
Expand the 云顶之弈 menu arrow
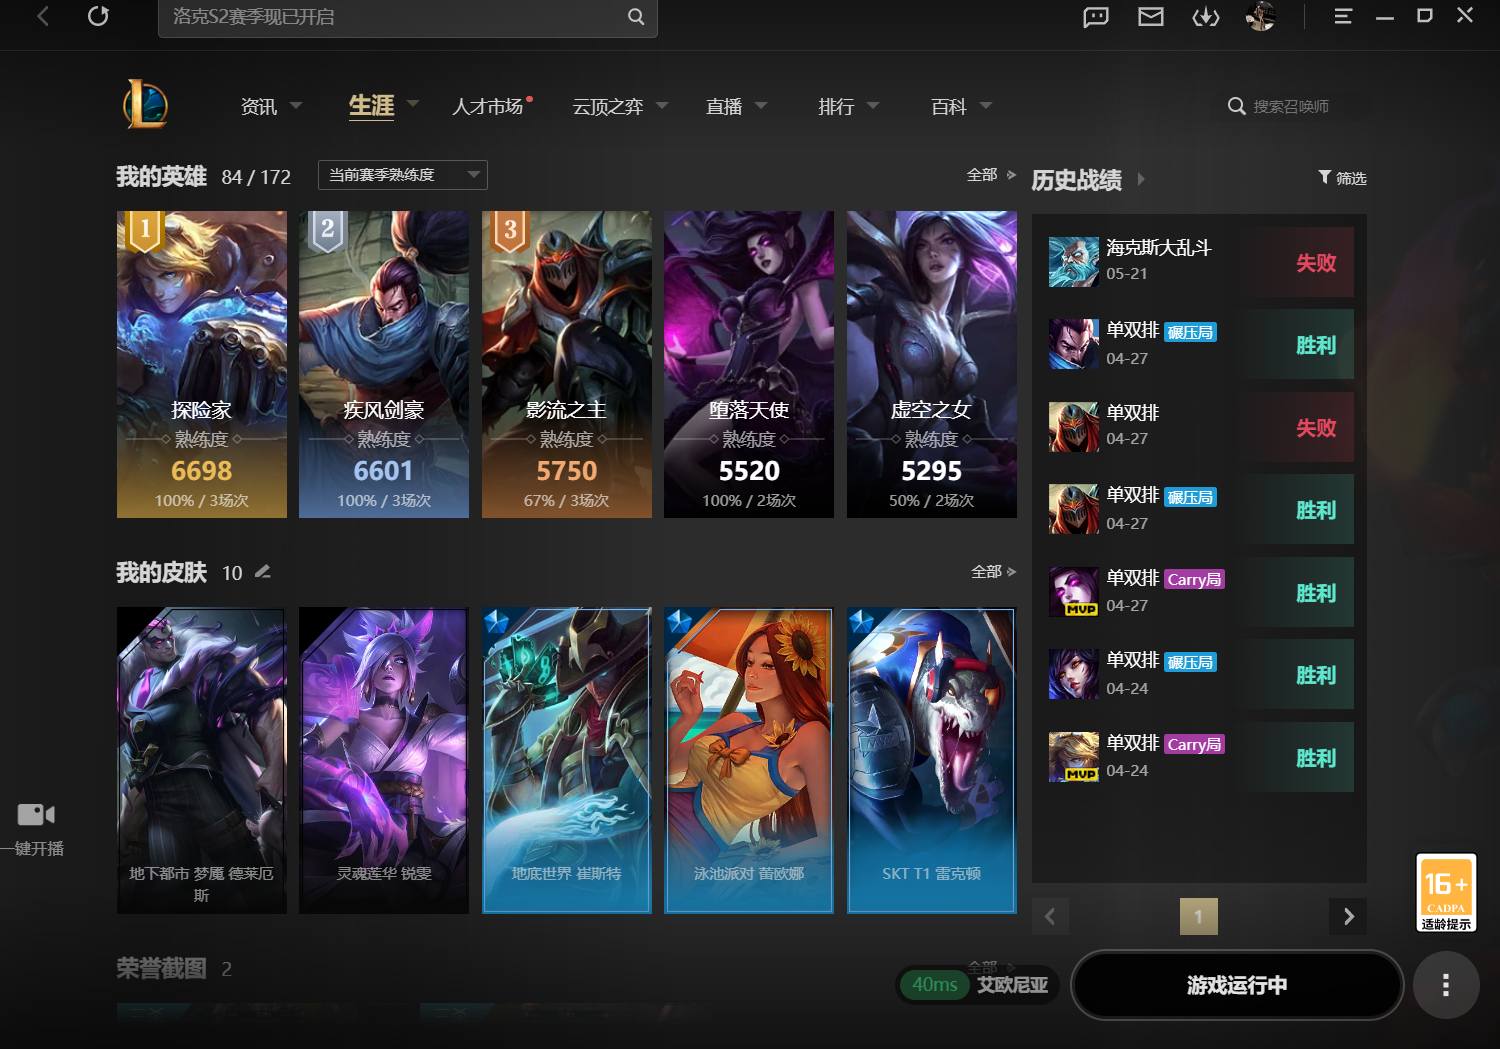coord(662,105)
